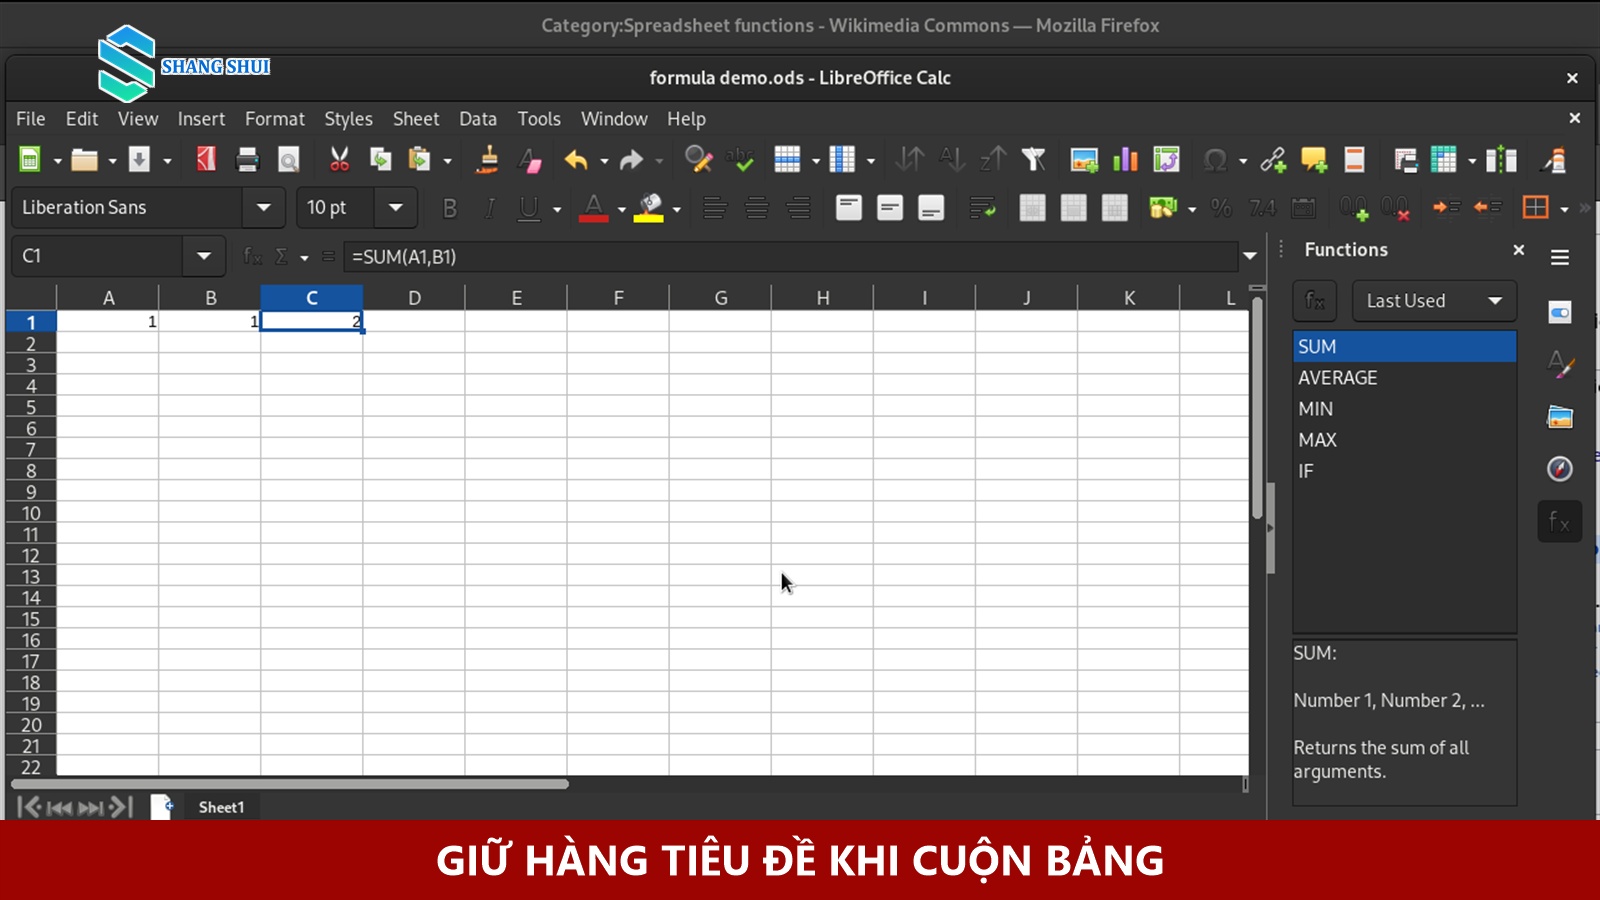
Task: Export as PDF icon
Action: [x=206, y=160]
